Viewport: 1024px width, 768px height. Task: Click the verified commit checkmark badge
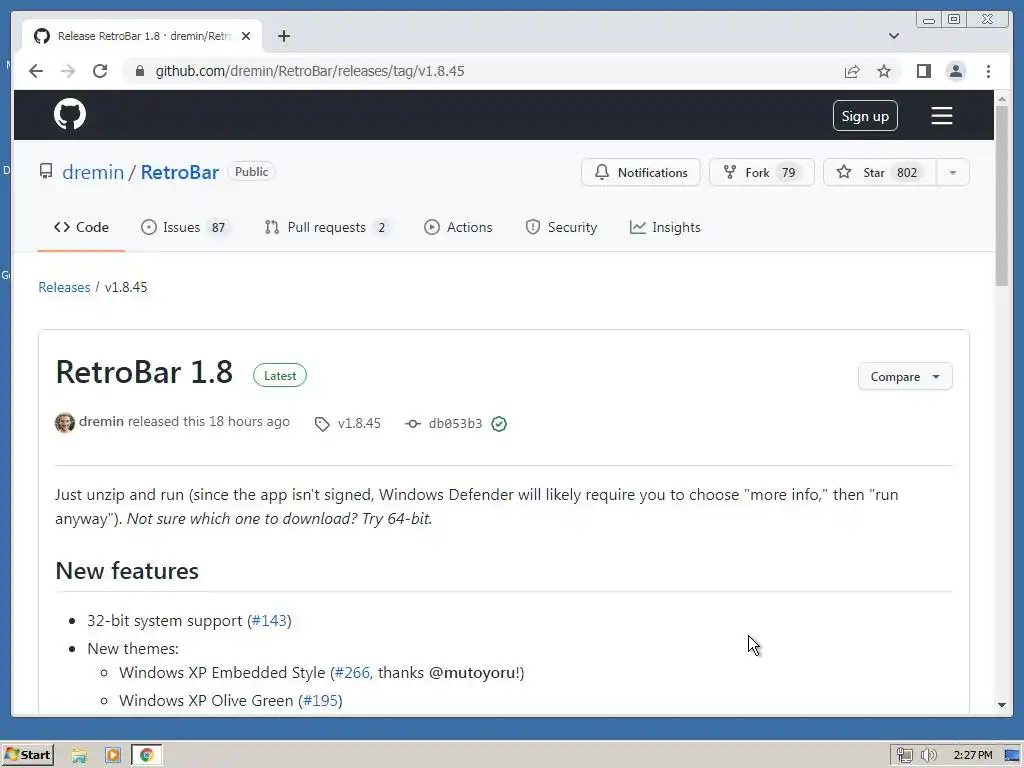499,424
